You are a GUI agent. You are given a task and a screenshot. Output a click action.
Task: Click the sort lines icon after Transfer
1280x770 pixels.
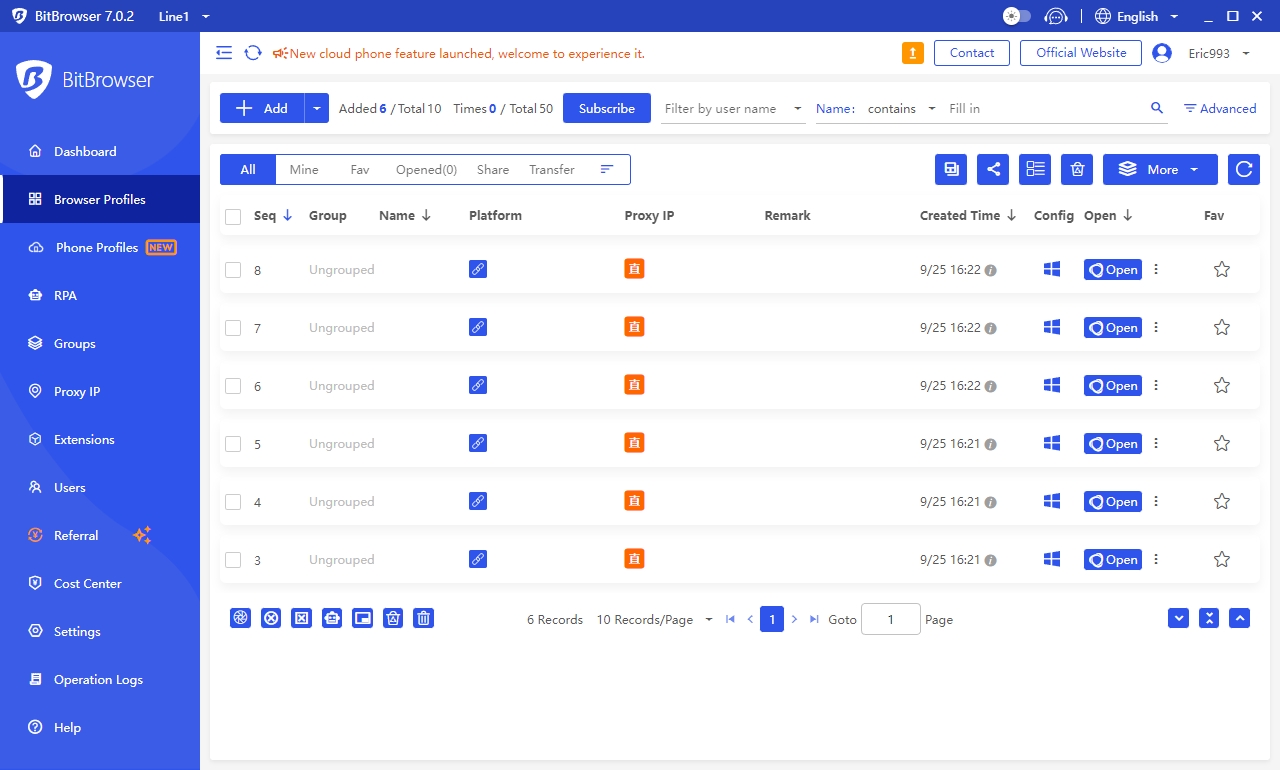606,170
